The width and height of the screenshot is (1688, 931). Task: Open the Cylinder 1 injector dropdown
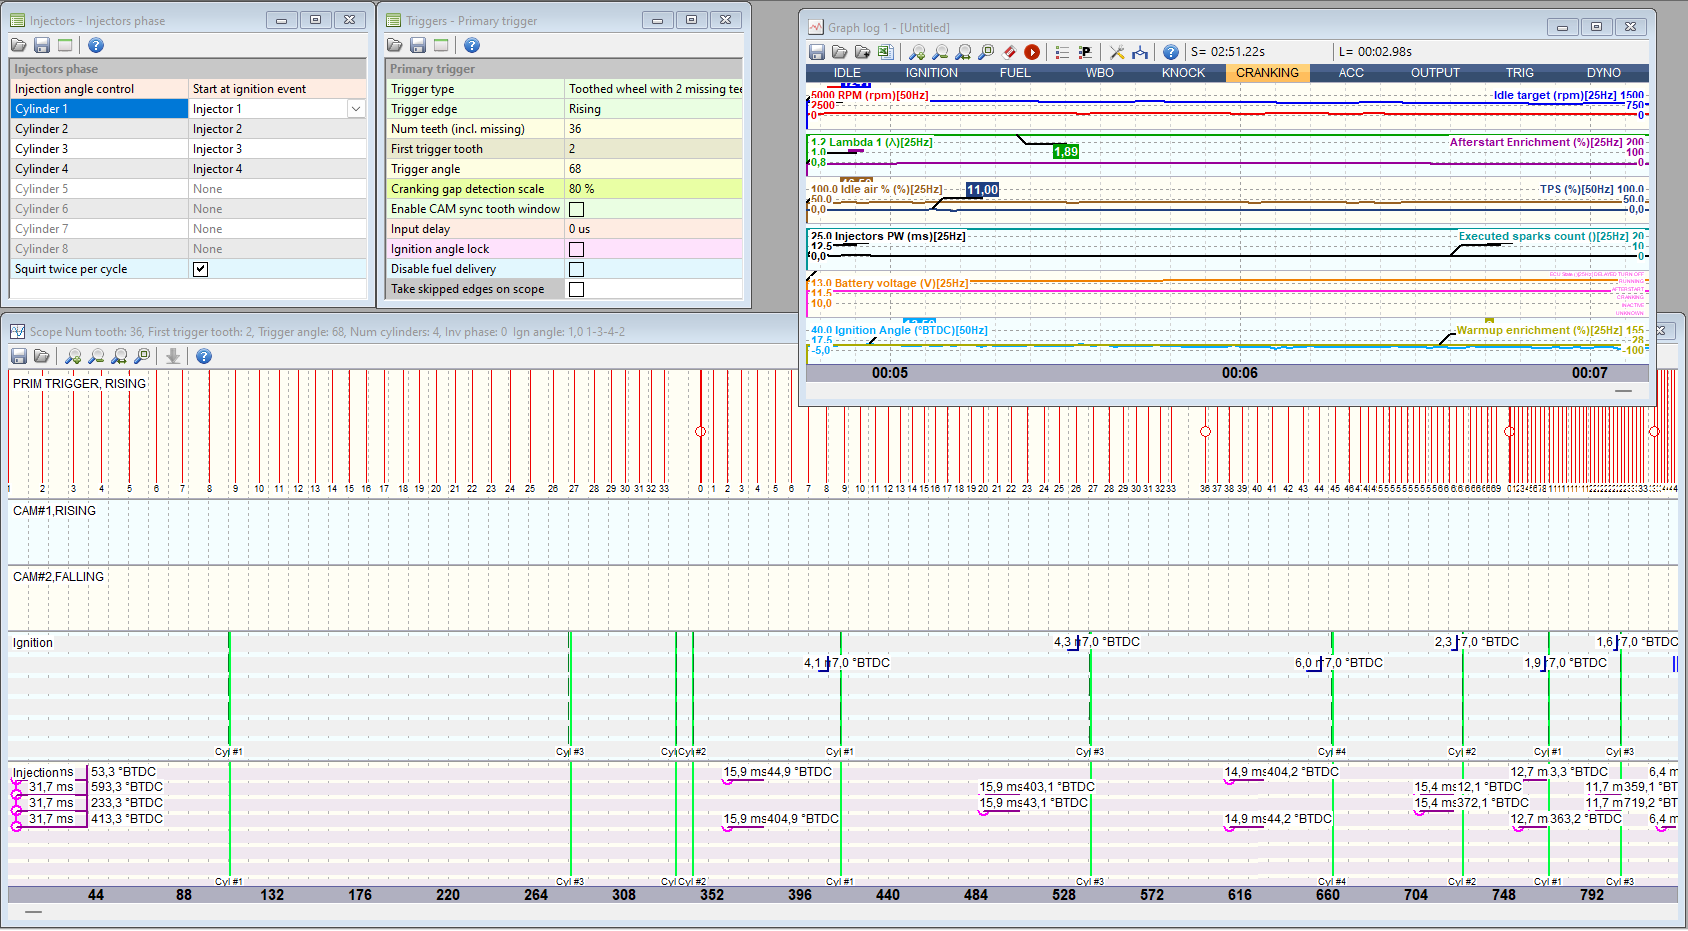click(356, 109)
